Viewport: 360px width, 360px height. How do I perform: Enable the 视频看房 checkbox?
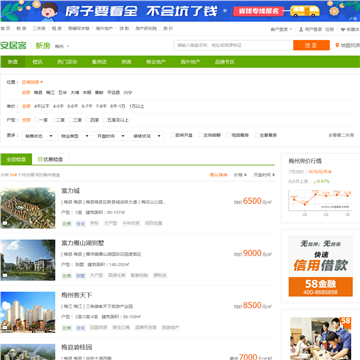229,135
